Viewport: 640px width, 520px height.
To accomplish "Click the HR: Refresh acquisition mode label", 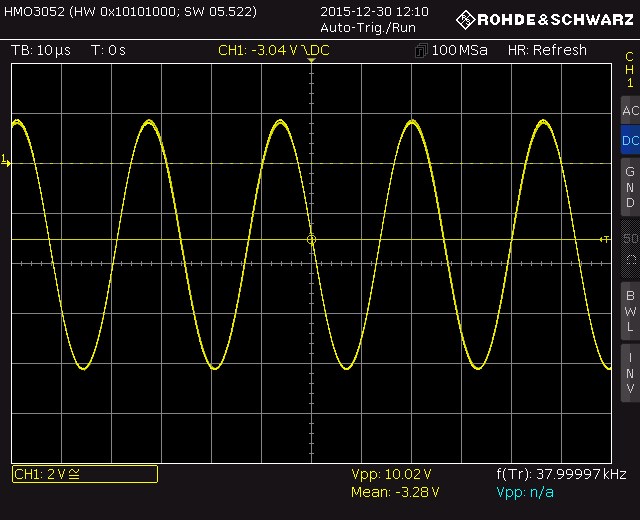I will click(547, 51).
